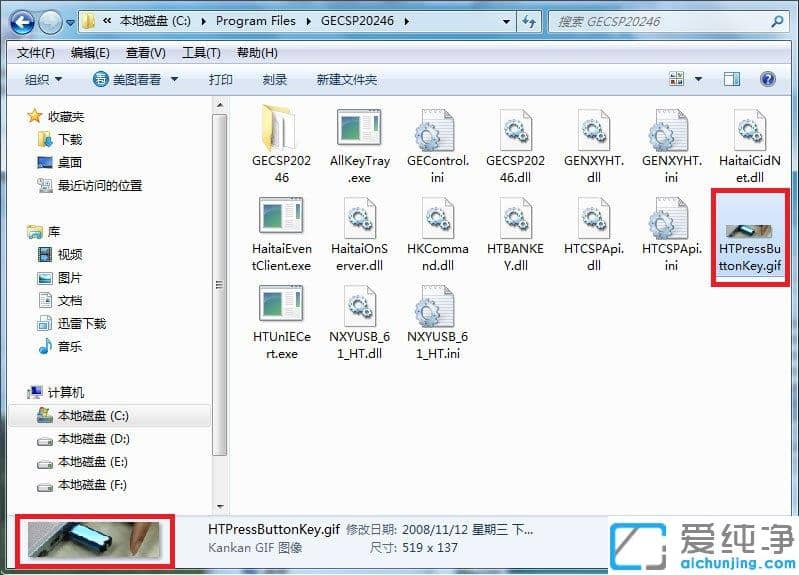Open the 美图看看 dropdown arrow

[x=174, y=80]
